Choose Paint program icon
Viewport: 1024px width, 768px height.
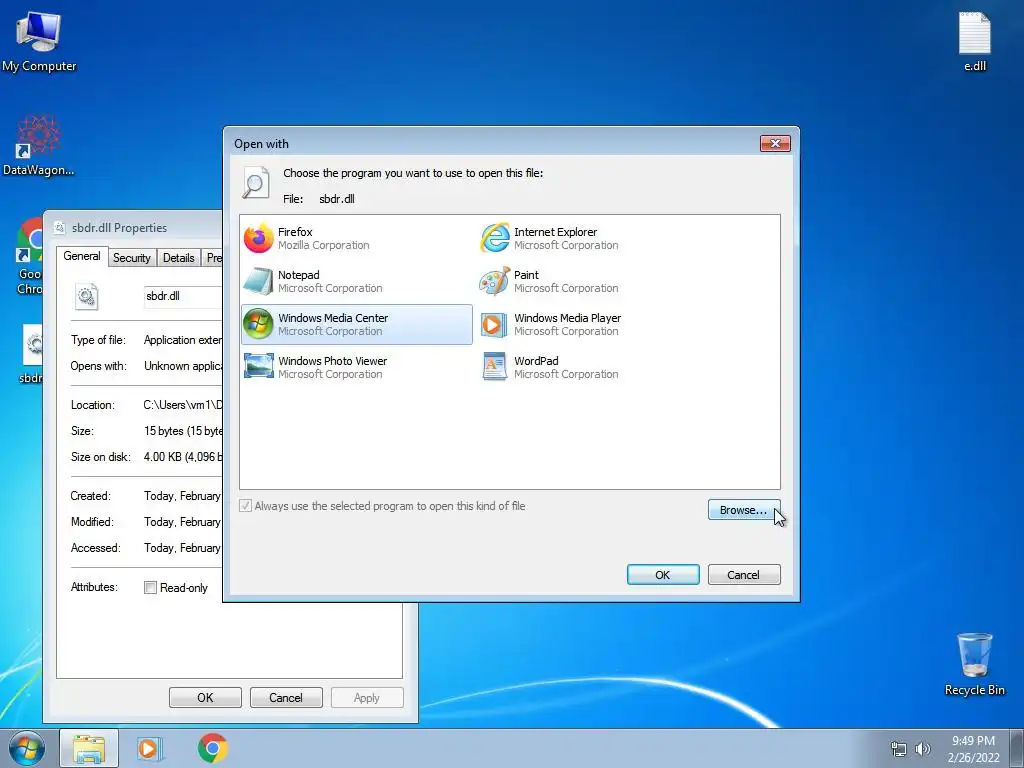tap(494, 281)
